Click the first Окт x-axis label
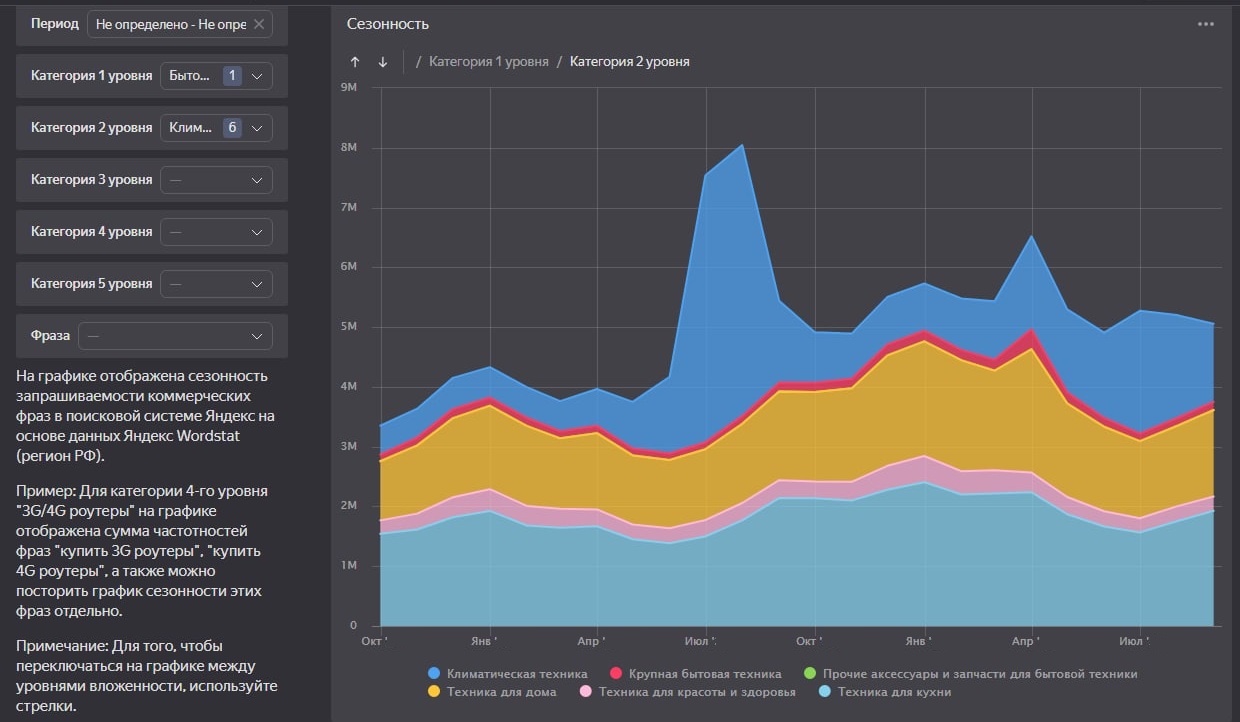The width and height of the screenshot is (1240, 722). [374, 640]
